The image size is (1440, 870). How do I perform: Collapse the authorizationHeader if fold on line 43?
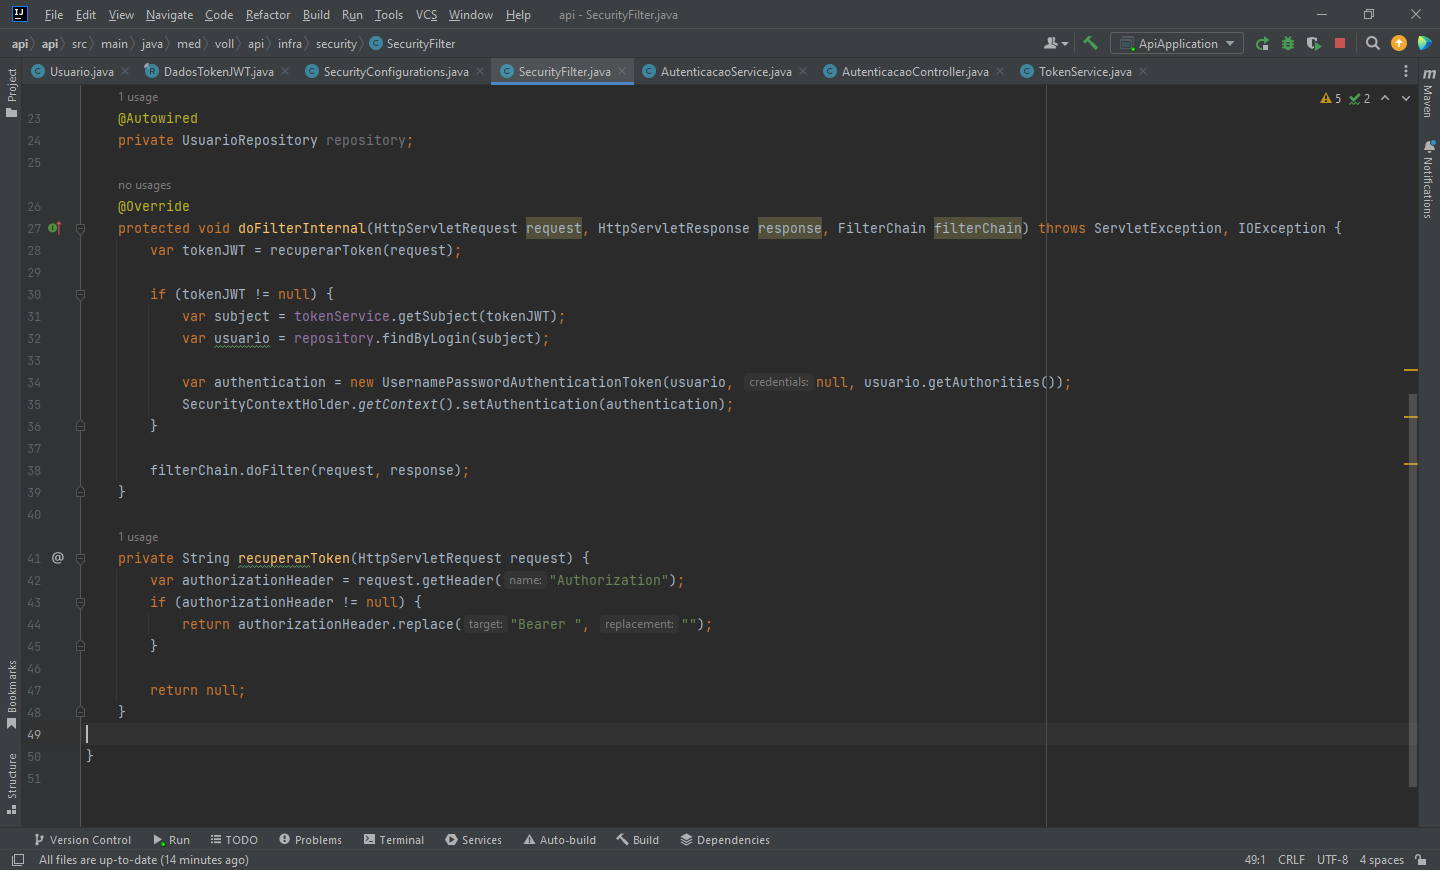tap(80, 602)
